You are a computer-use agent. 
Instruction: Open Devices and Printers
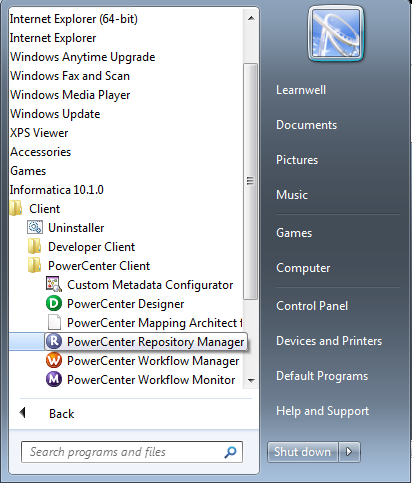329,341
